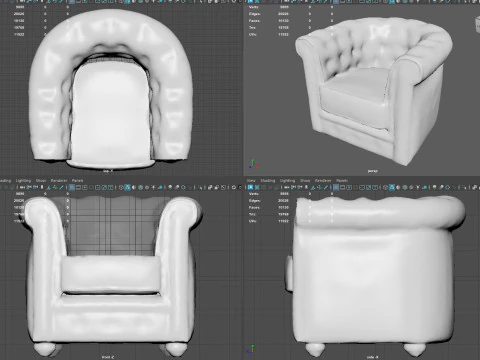Toggle Wireframe on Shaded in side view panel
Viewport: 480px width, 360px height.
coord(405,187)
